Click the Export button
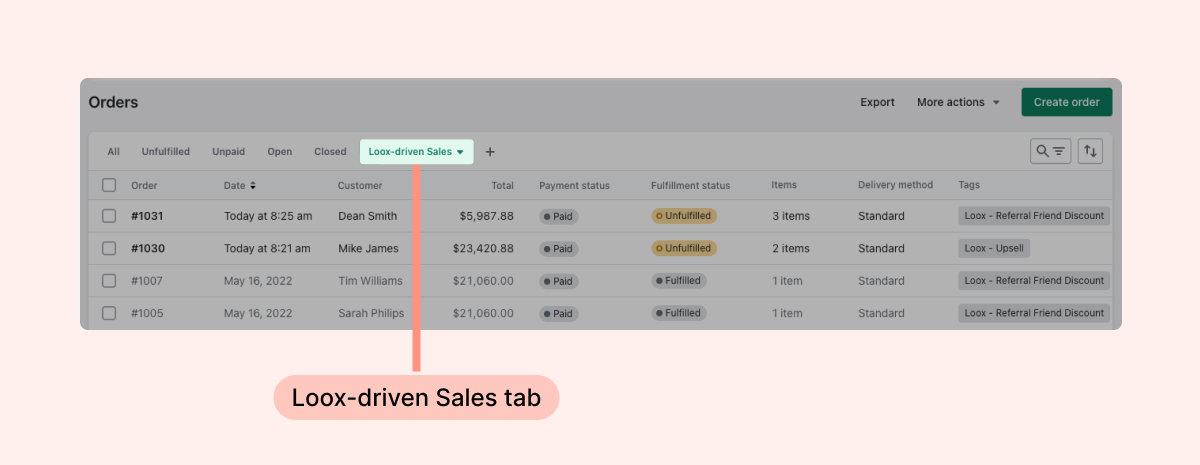Viewport: 1200px width, 465px height. (x=877, y=102)
